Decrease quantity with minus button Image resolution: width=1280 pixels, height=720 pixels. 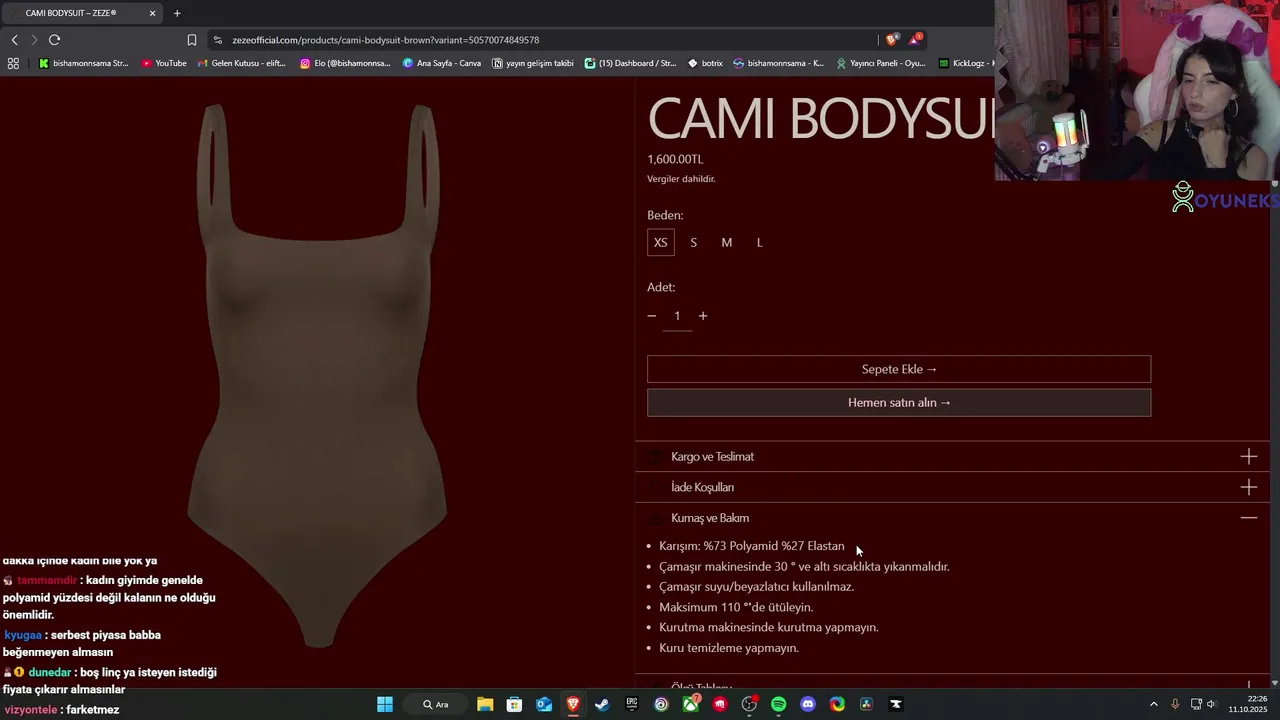point(652,316)
